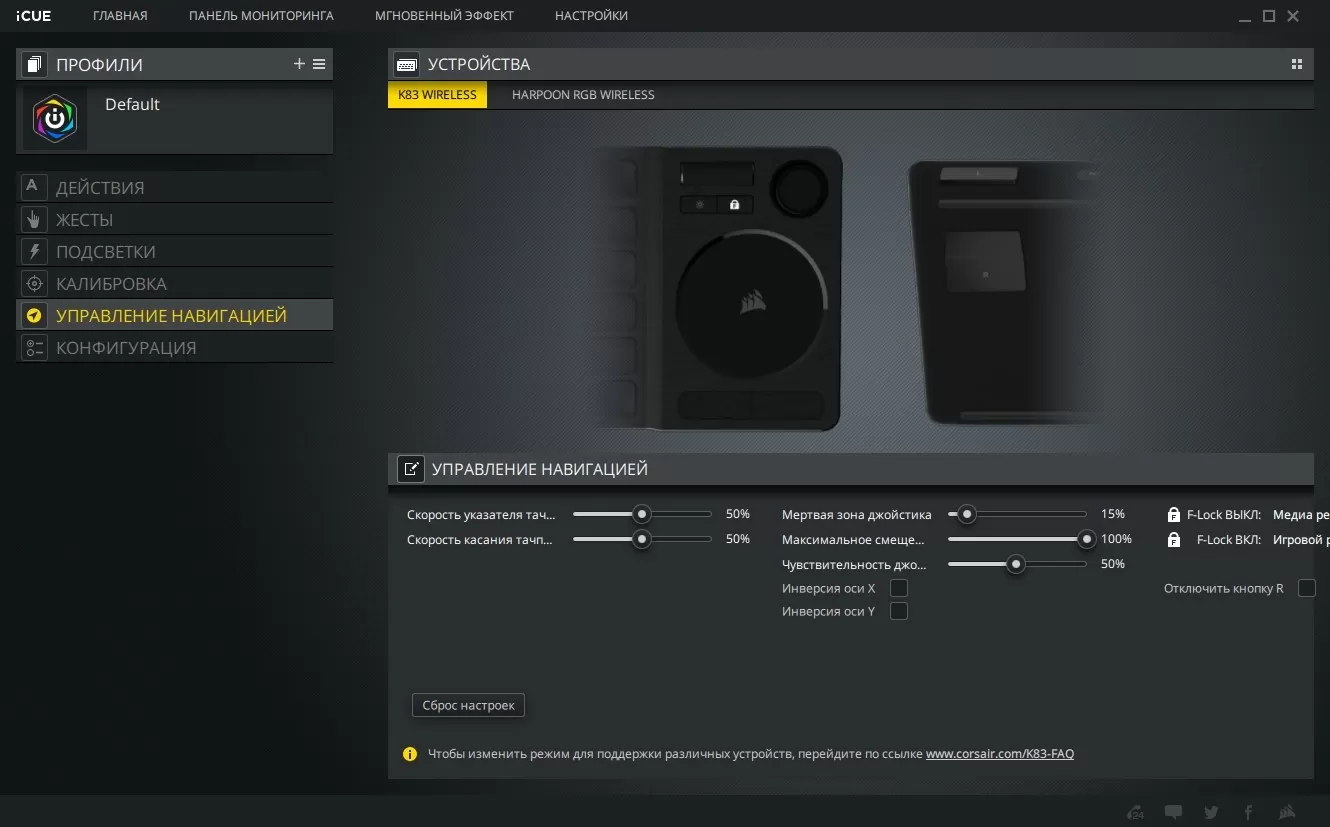Go to the ГЛАВНАЯ menu
This screenshot has width=1330, height=827.
point(120,16)
